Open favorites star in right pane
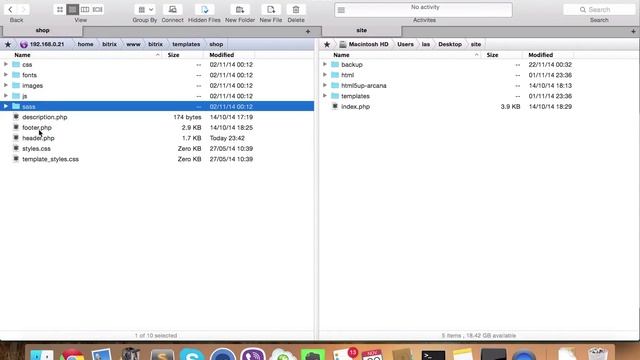The image size is (640, 360). 327,44
